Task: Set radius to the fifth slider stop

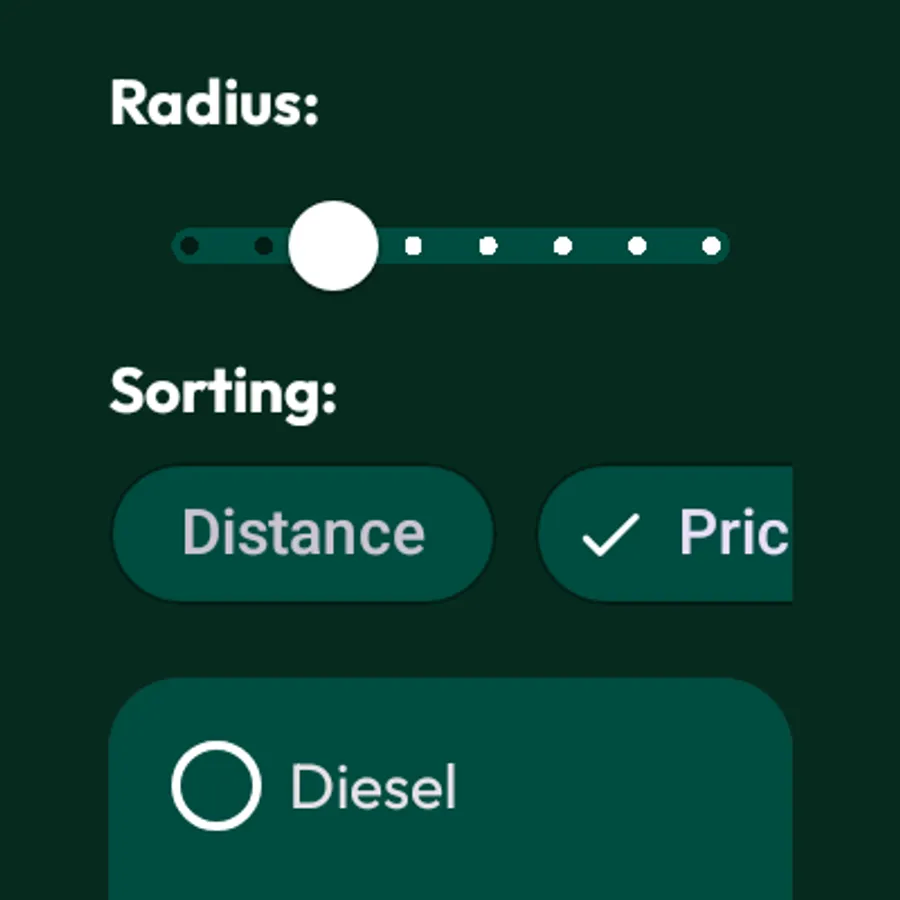Action: (488, 246)
